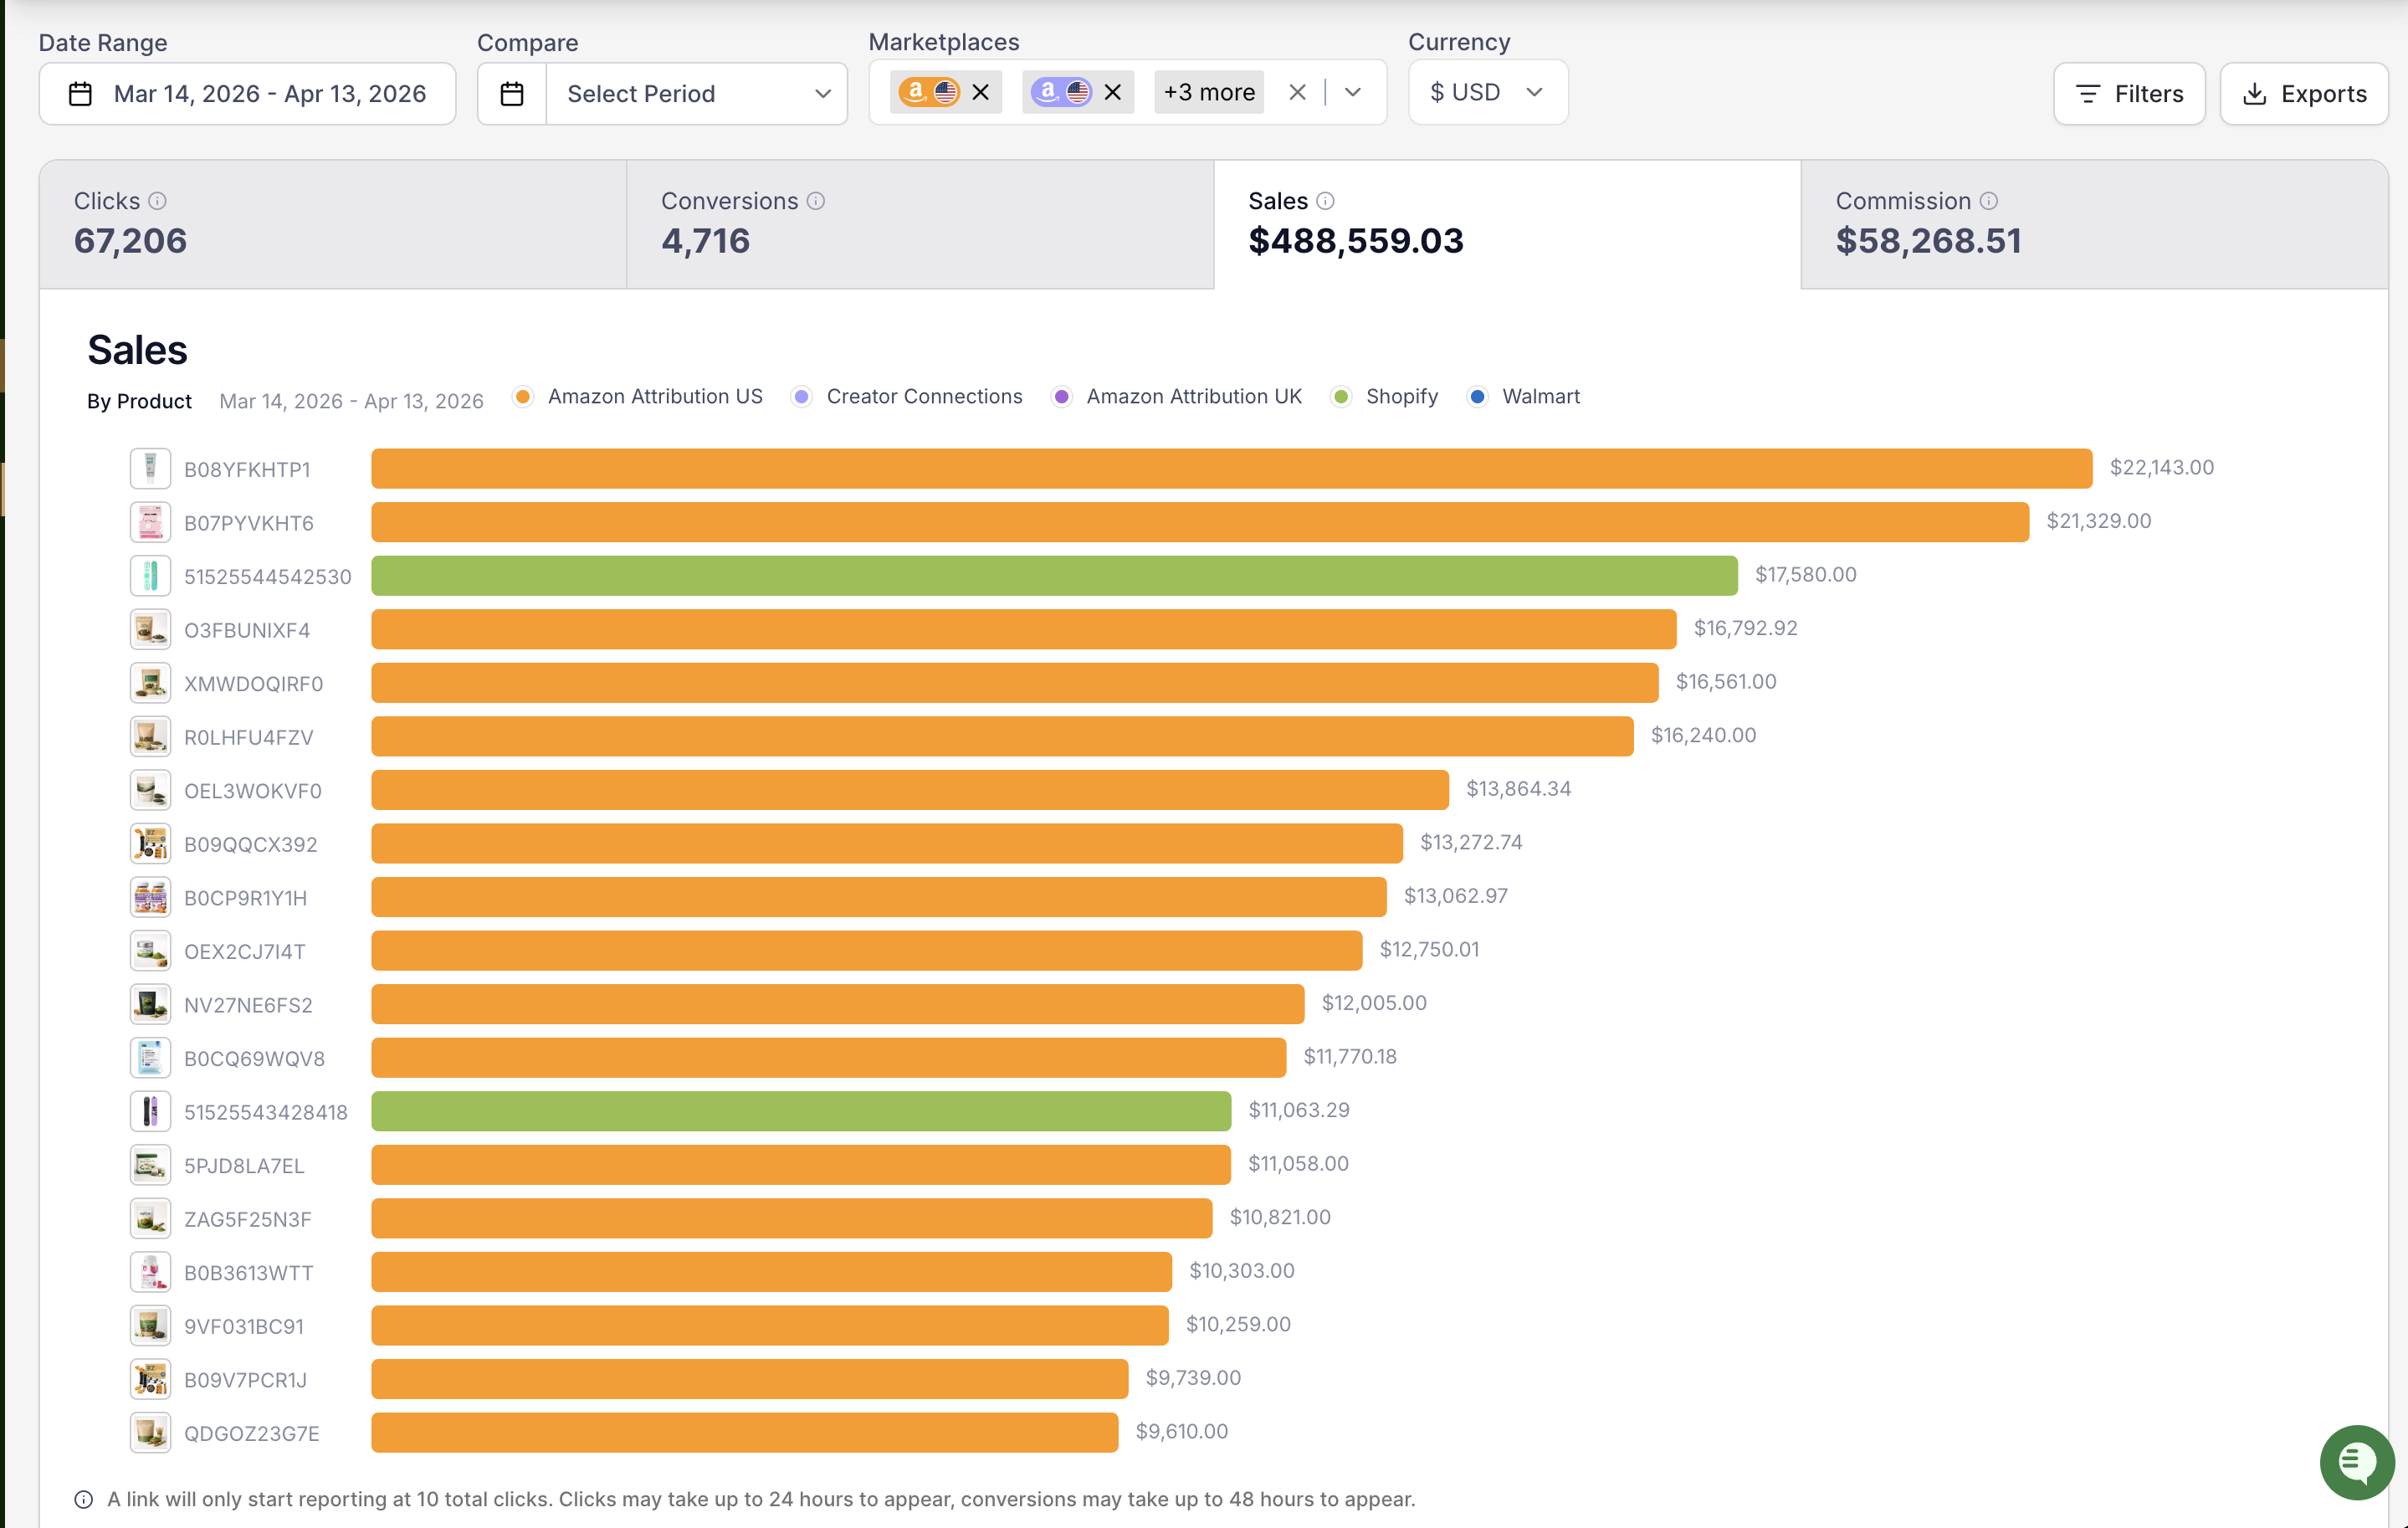This screenshot has width=2408, height=1528.
Task: Open the green chat support bubble
Action: click(x=2356, y=1462)
